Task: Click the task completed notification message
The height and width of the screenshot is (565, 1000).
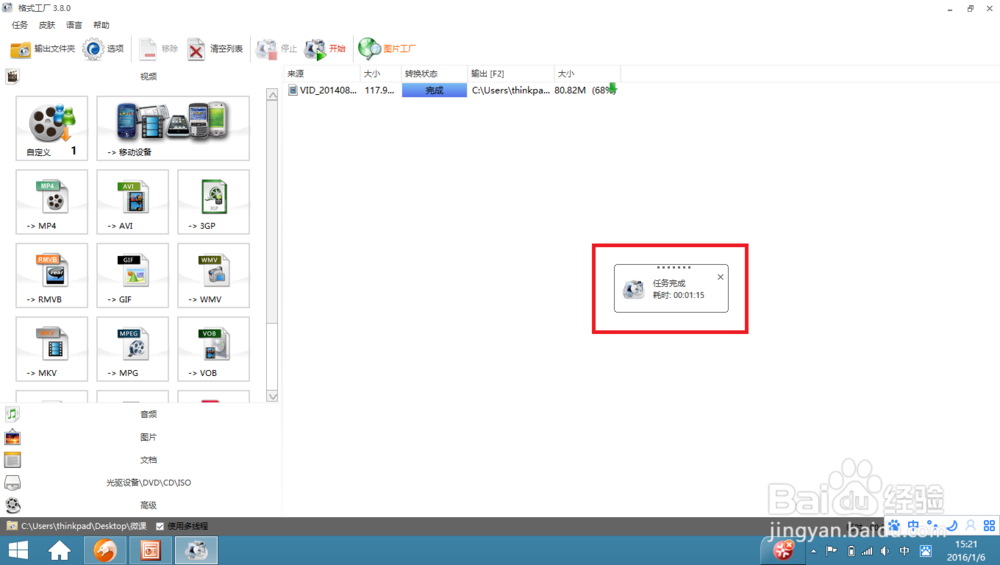Action: coord(671,289)
